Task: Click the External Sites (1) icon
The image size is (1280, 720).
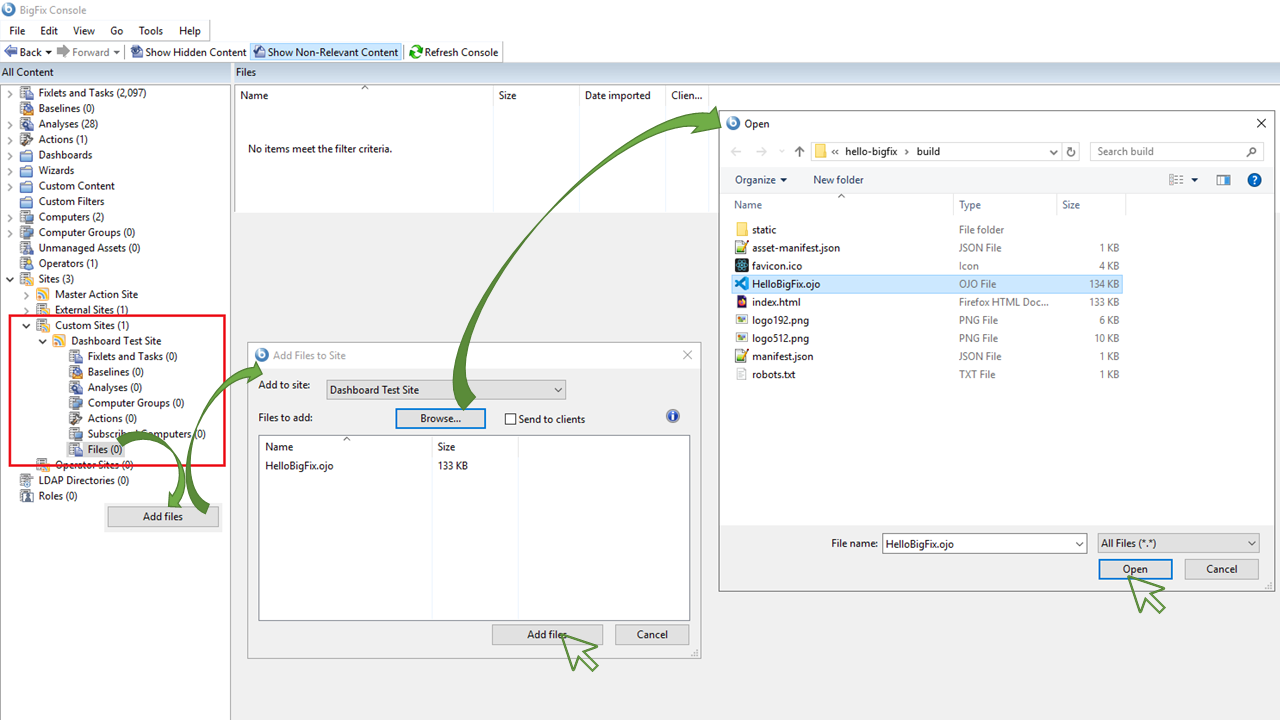Action: [43, 310]
